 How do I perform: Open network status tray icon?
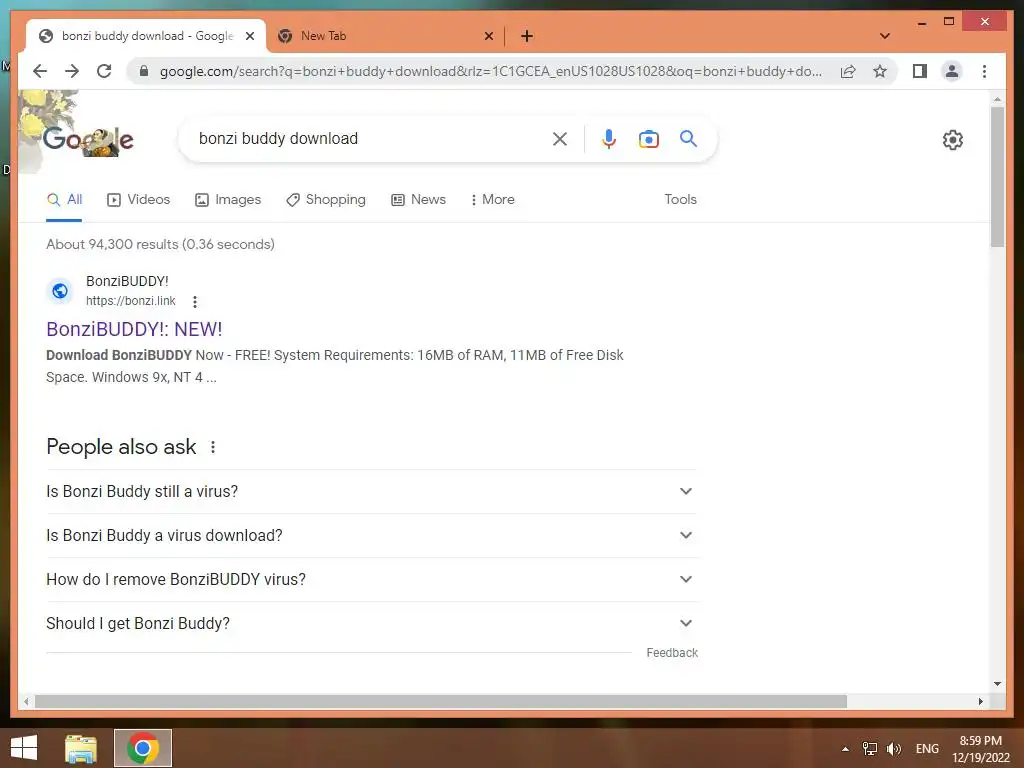pyautogui.click(x=869, y=748)
